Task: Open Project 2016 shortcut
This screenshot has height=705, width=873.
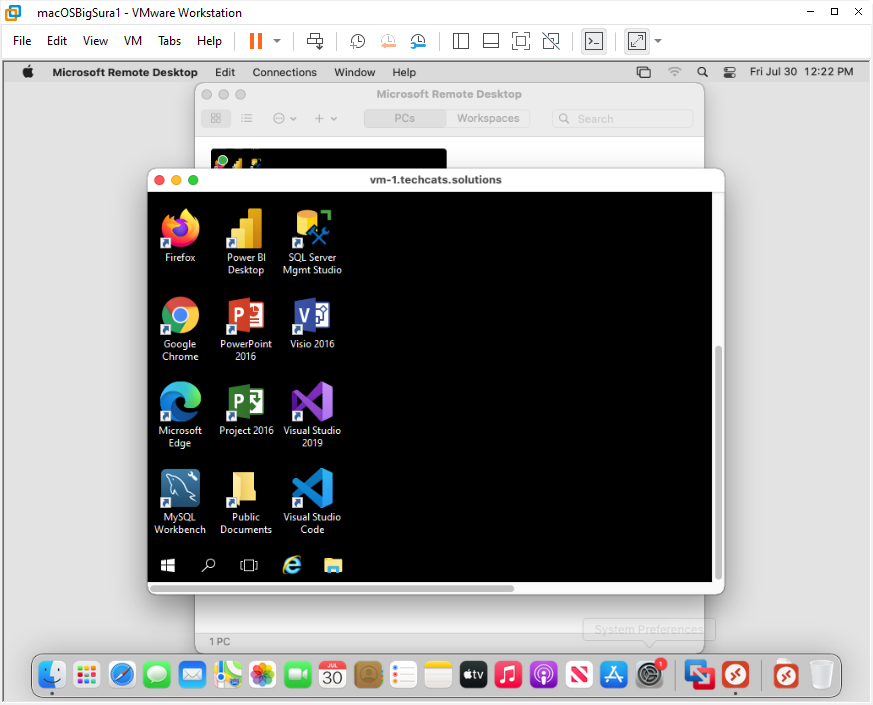Action: click(x=246, y=409)
